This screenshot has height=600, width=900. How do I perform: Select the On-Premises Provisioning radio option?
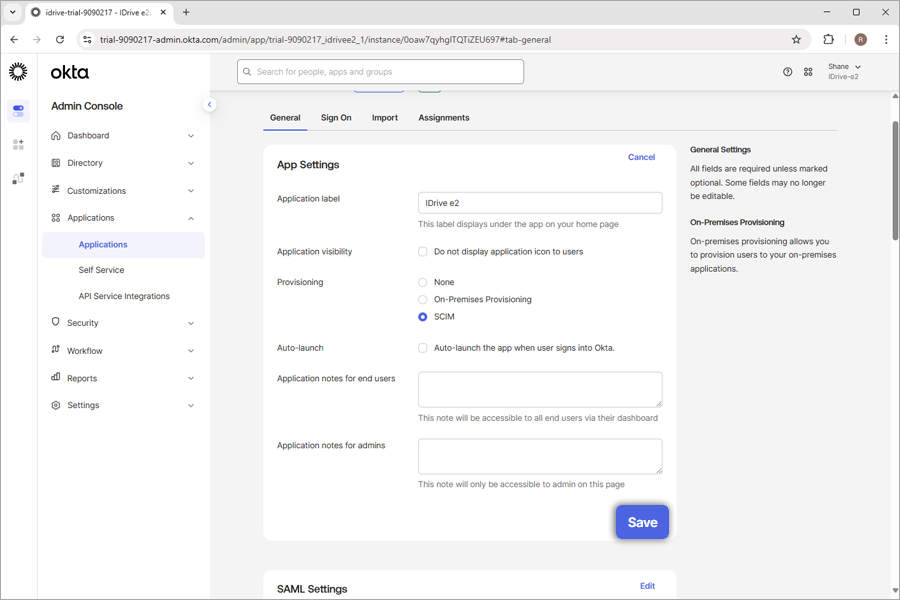click(x=423, y=300)
